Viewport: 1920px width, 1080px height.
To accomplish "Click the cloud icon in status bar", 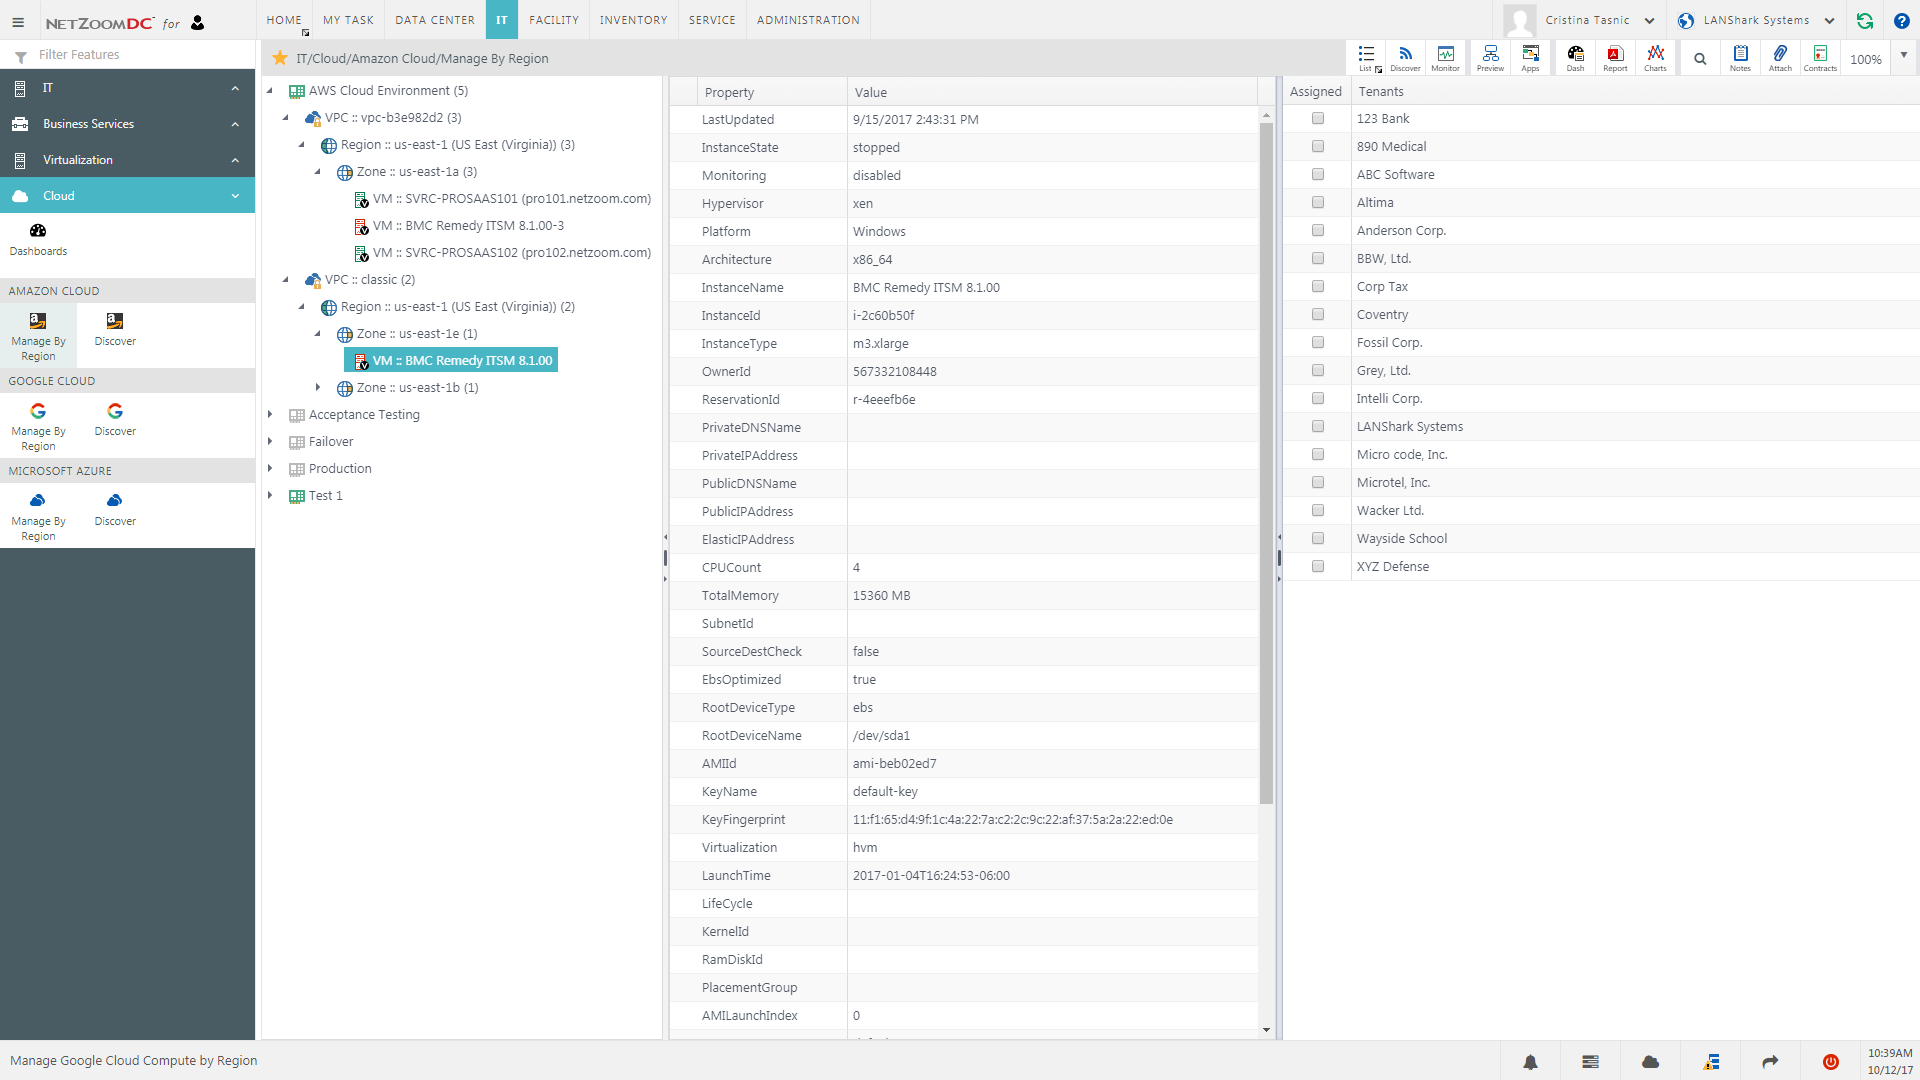I will click(1650, 1062).
